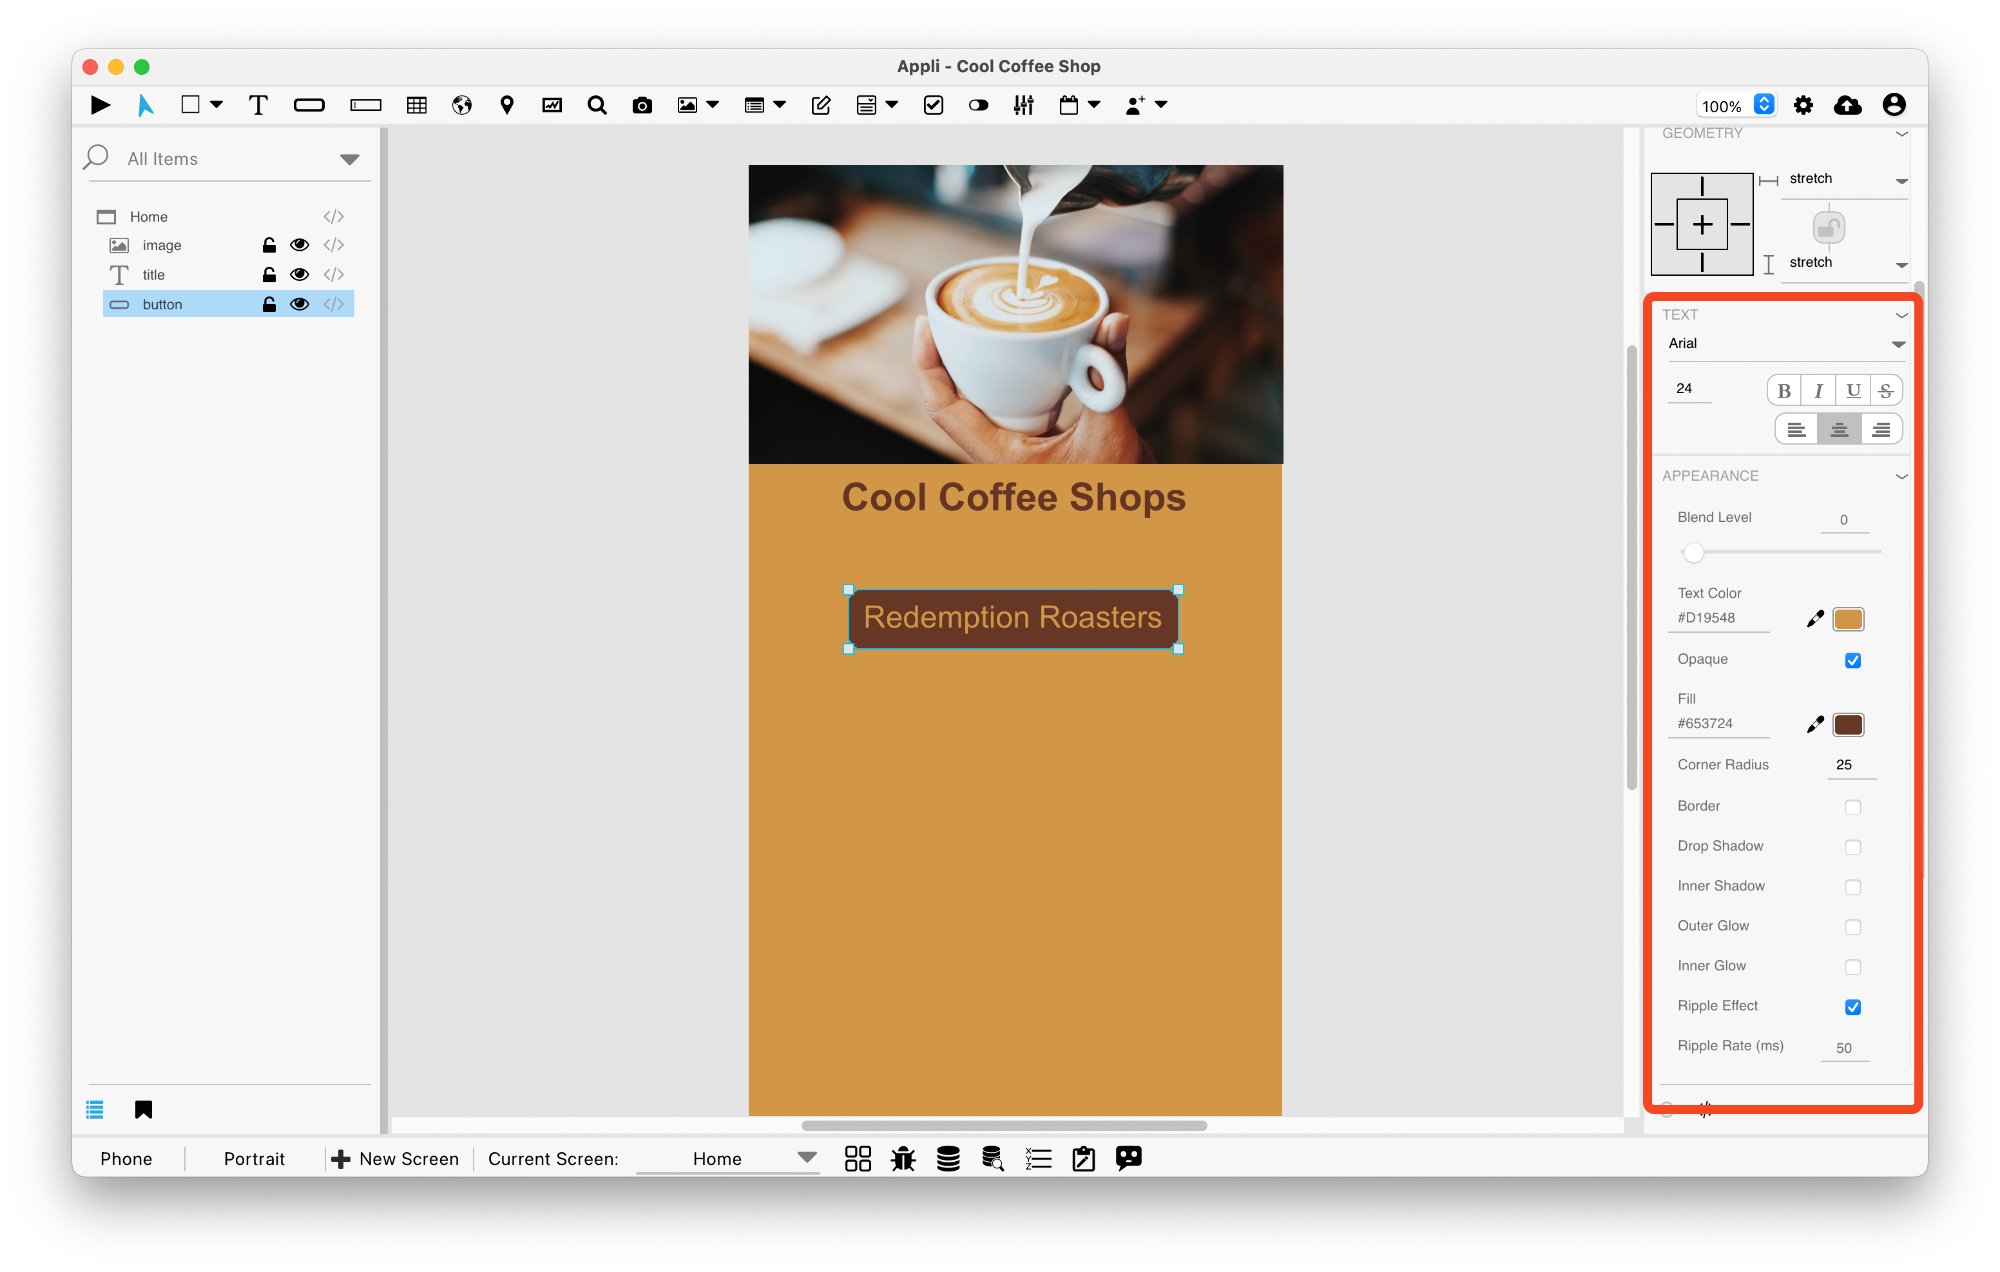The width and height of the screenshot is (2000, 1272).
Task: Uncheck the Opaque checkbox
Action: [1853, 660]
